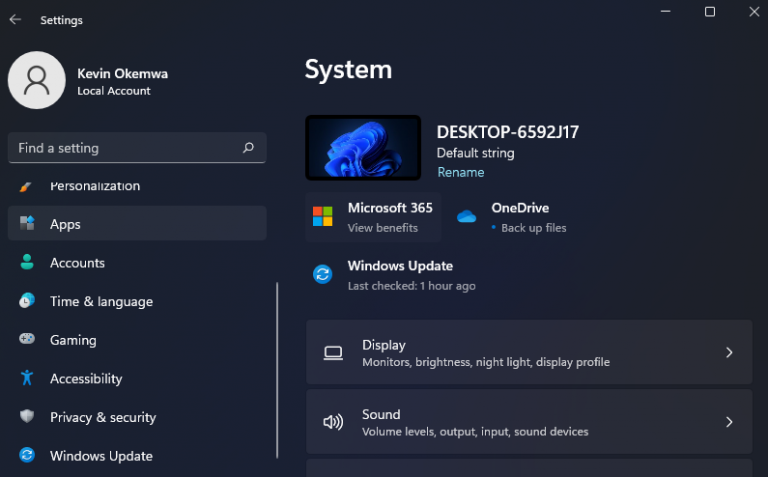Screen dimensions: 768x477
Task: Click the Default string text
Action: pos(475,153)
